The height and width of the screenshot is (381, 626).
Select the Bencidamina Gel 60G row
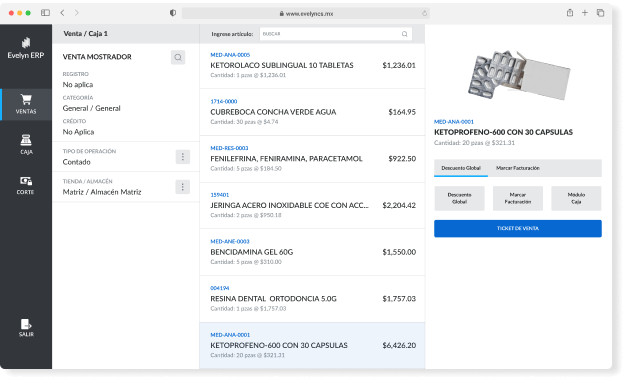point(312,252)
